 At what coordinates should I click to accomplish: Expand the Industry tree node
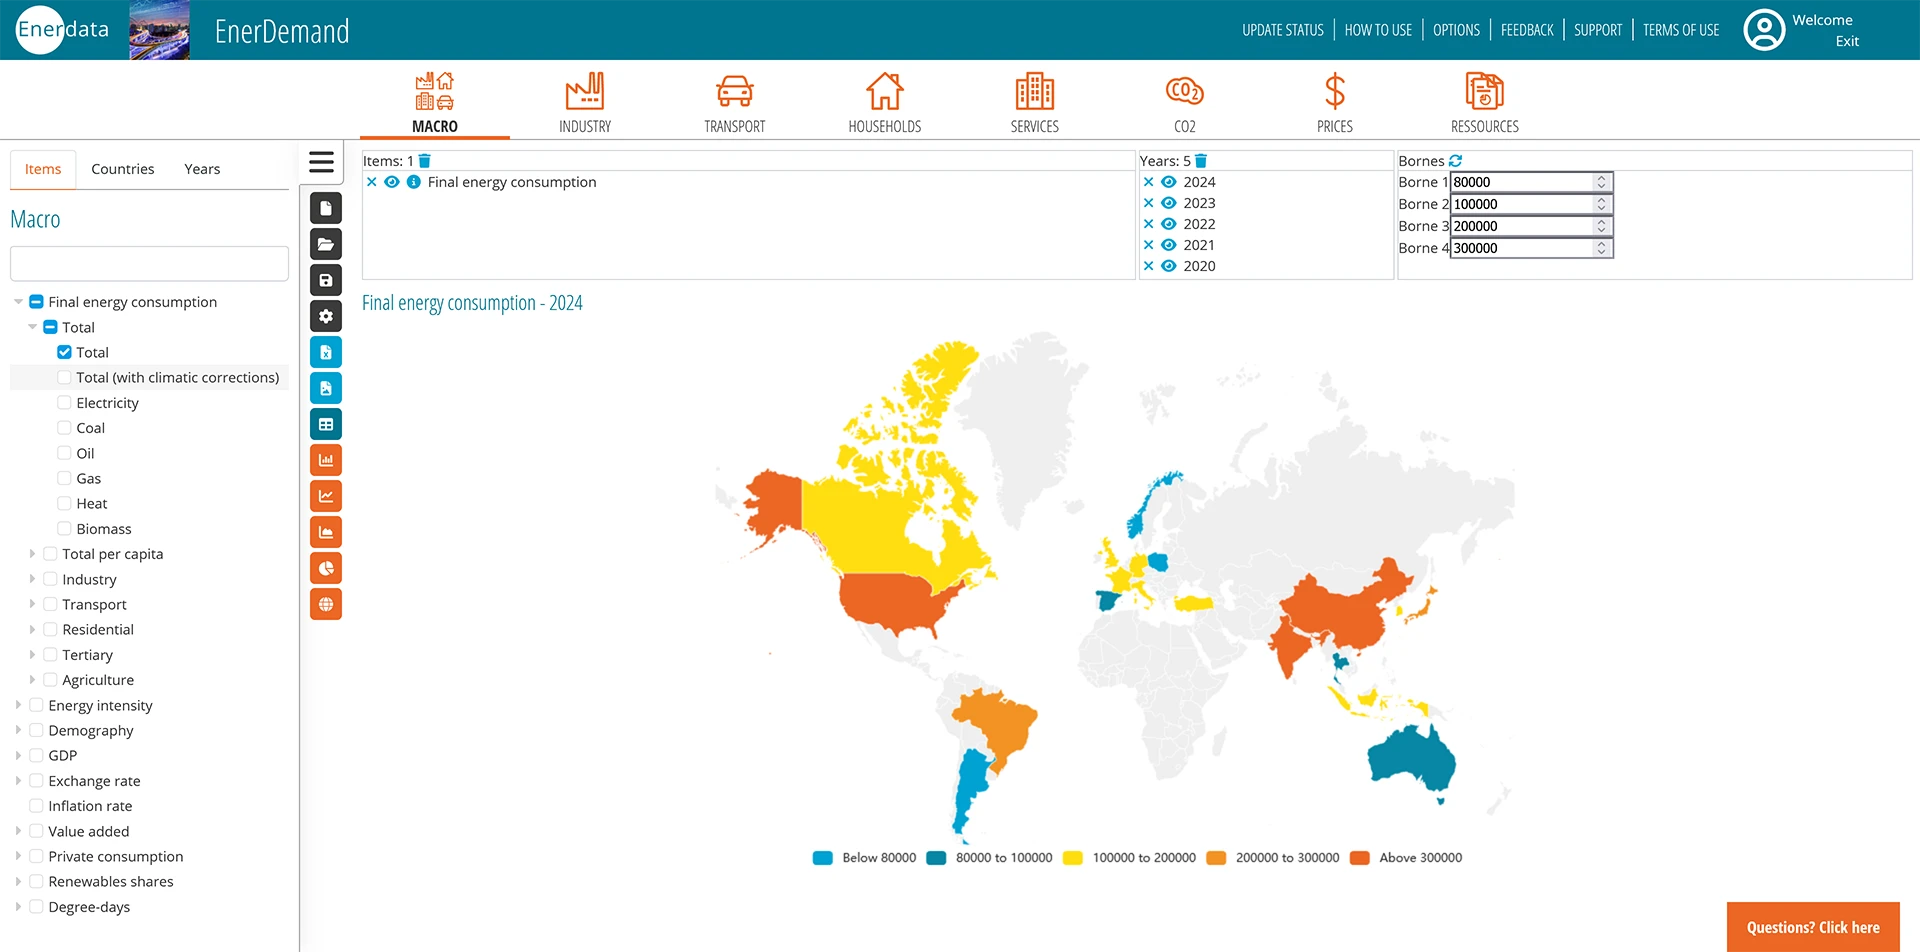click(32, 579)
